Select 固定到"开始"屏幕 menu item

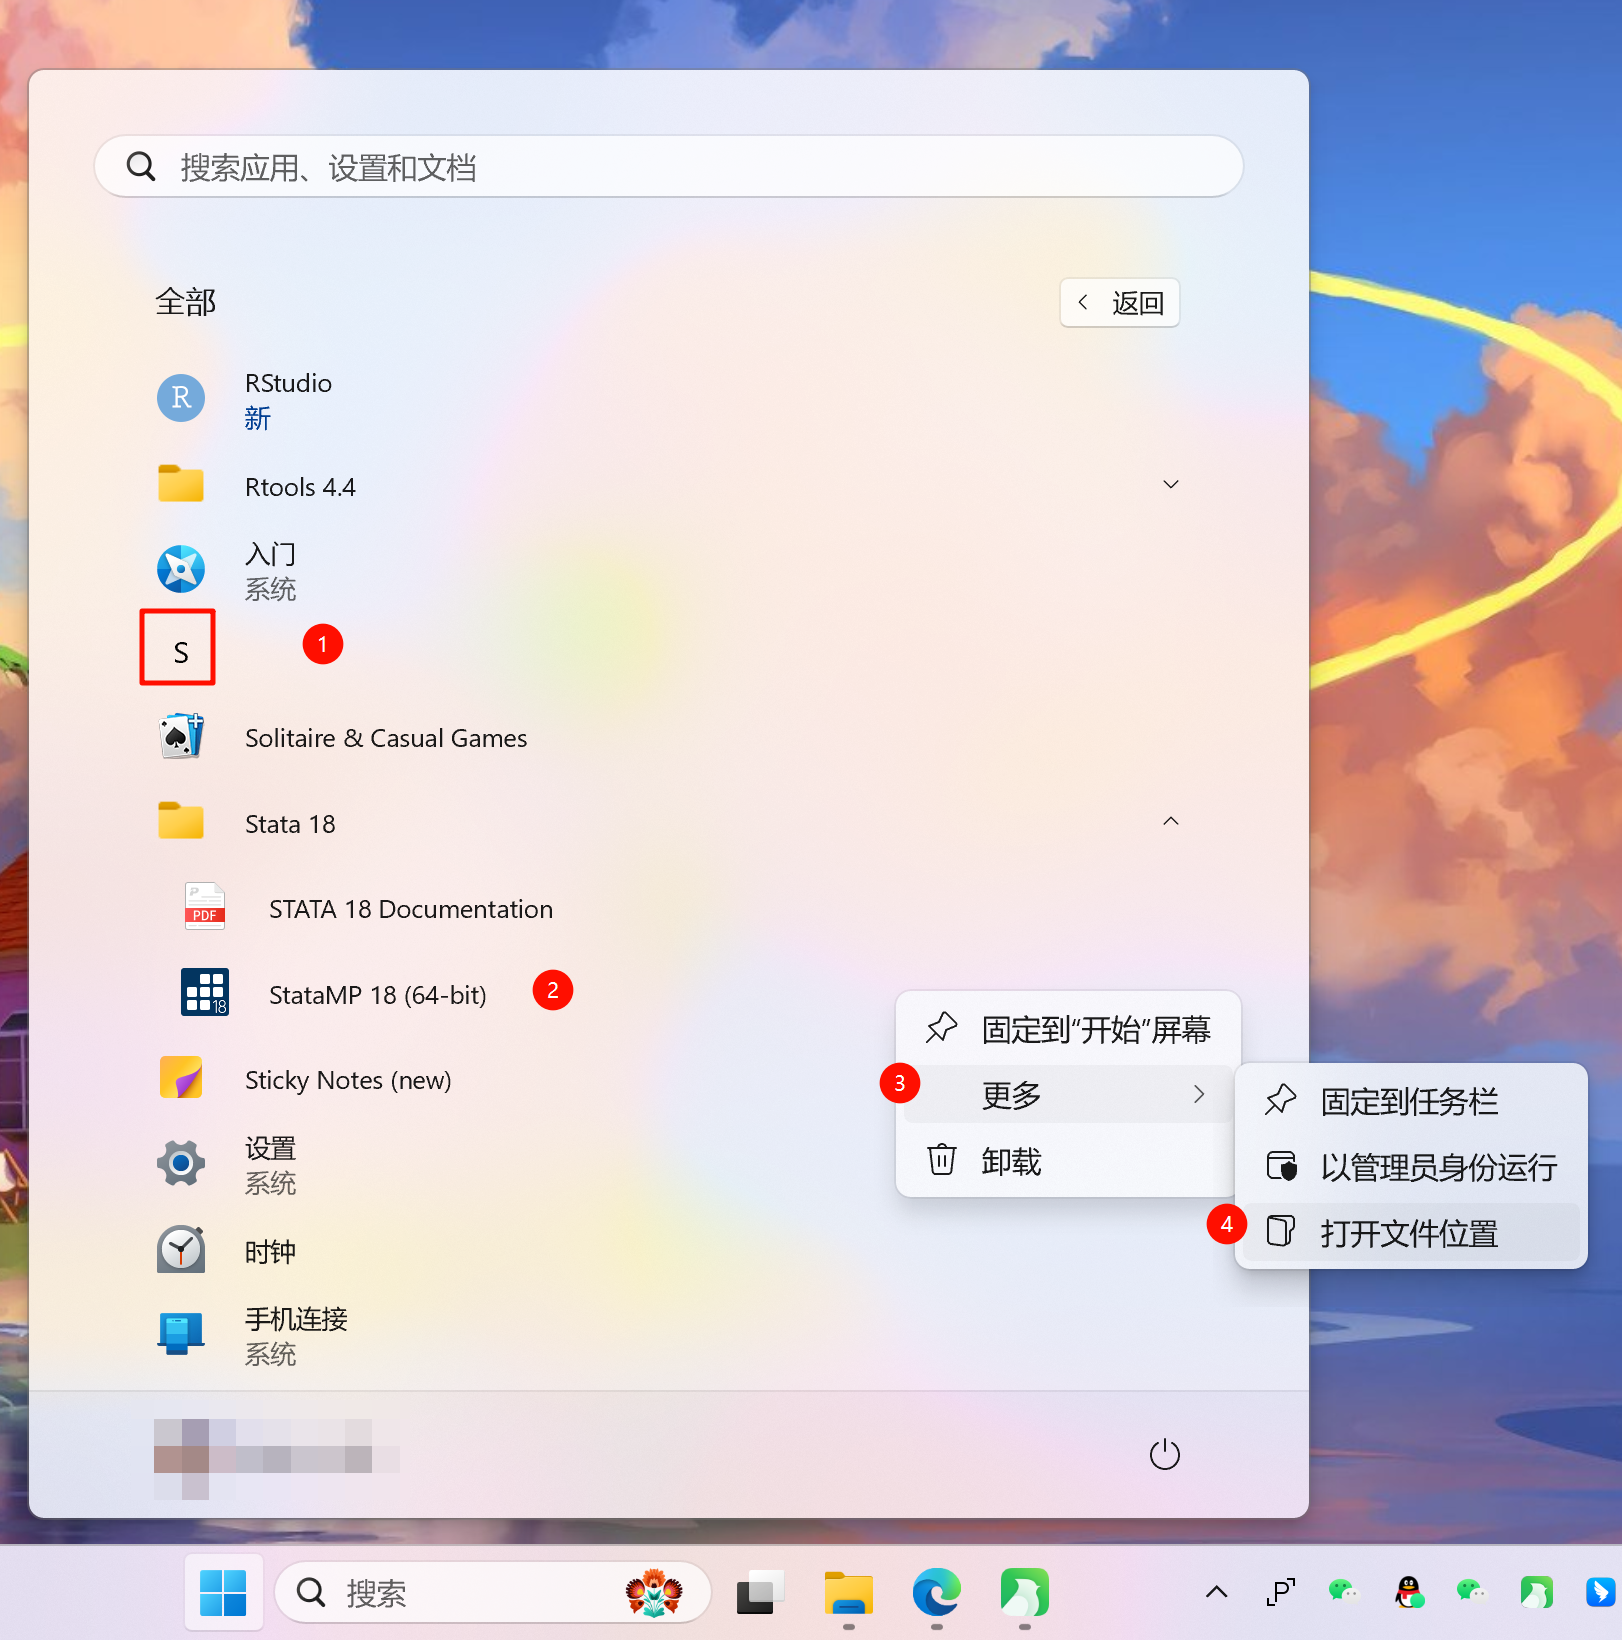point(1068,1029)
